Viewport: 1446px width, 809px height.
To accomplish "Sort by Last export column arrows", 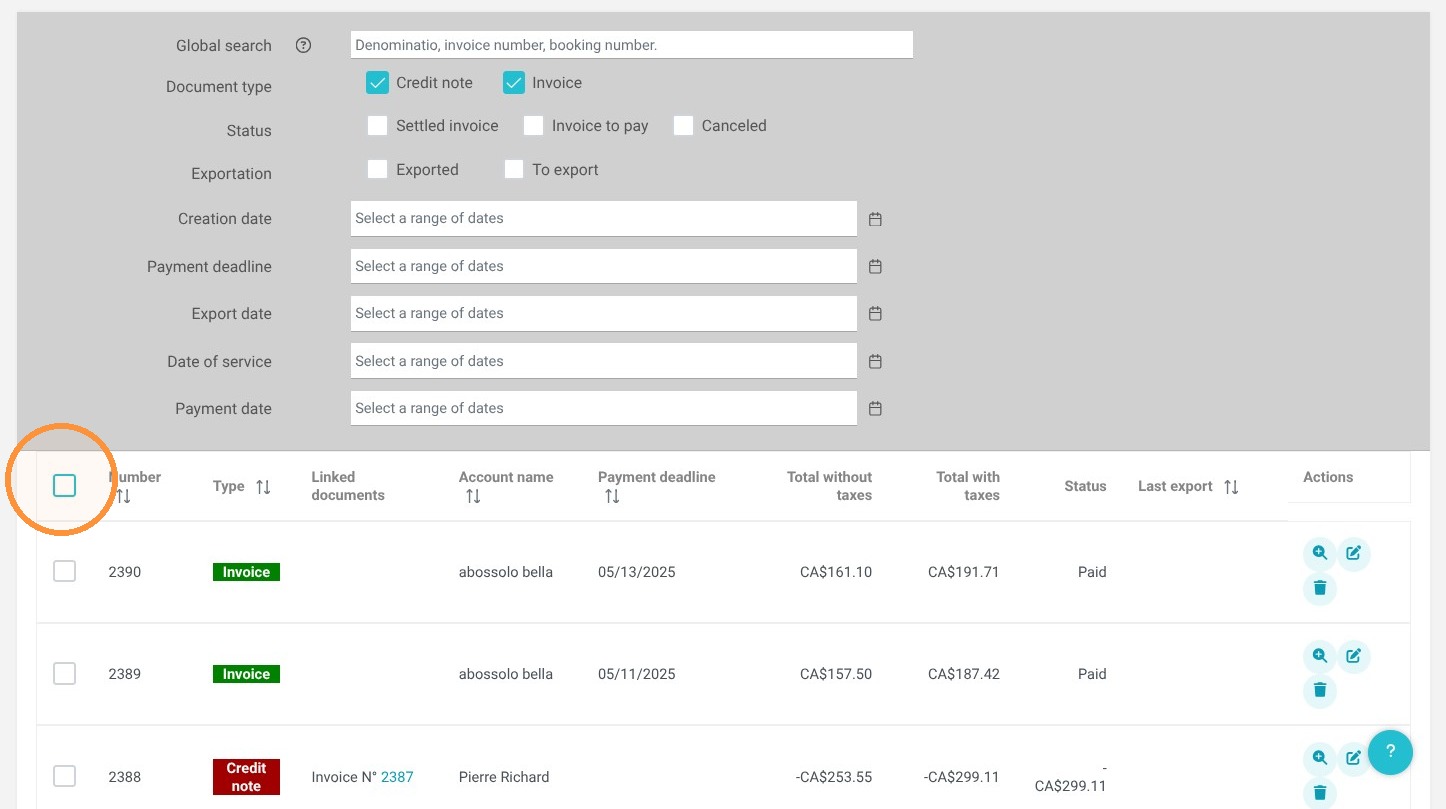I will click(x=1231, y=487).
